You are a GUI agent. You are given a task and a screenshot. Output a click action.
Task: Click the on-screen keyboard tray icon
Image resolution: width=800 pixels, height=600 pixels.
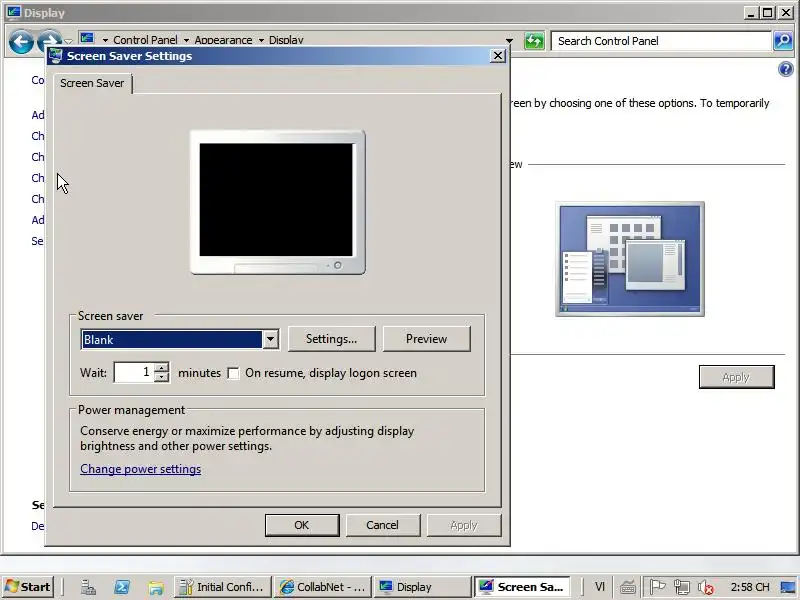pos(628,588)
